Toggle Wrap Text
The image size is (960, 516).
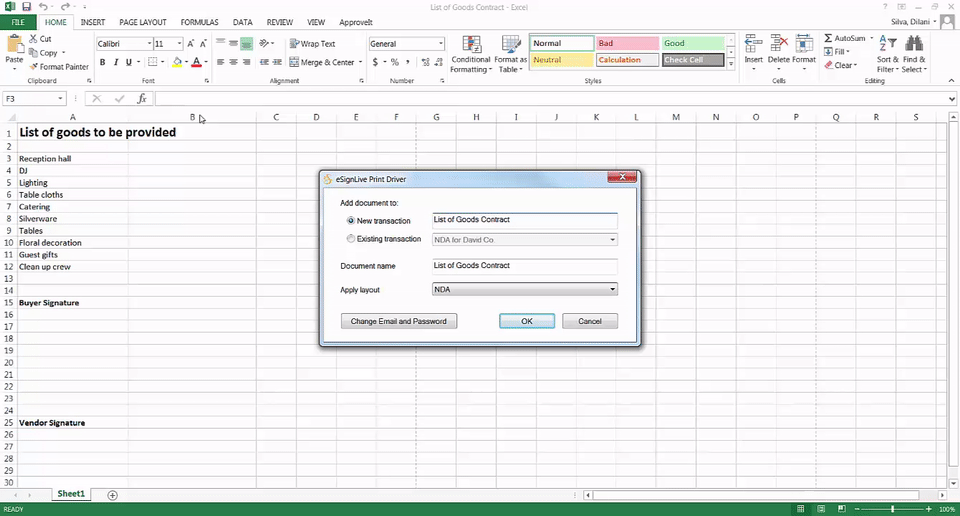click(312, 43)
